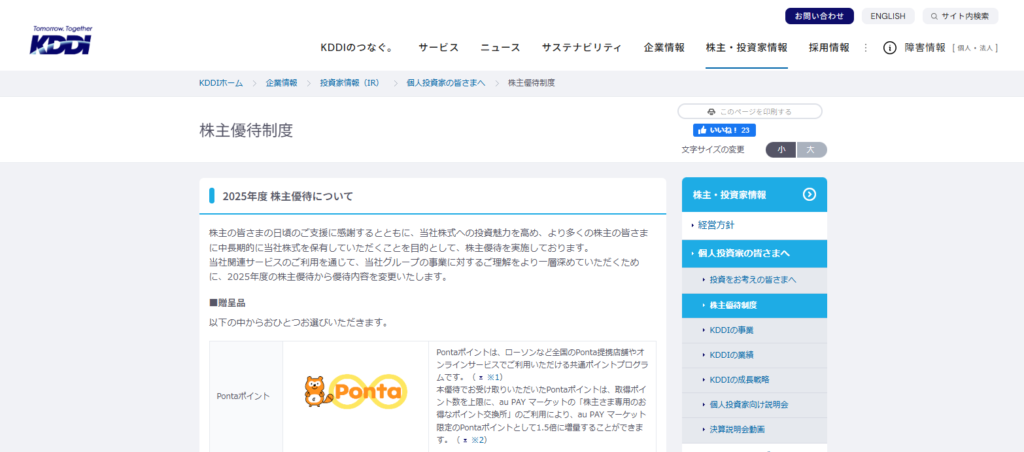1024x452 pixels.
Task: Open 個人投資家向け説明会 sidebar item
Action: click(x=754, y=404)
